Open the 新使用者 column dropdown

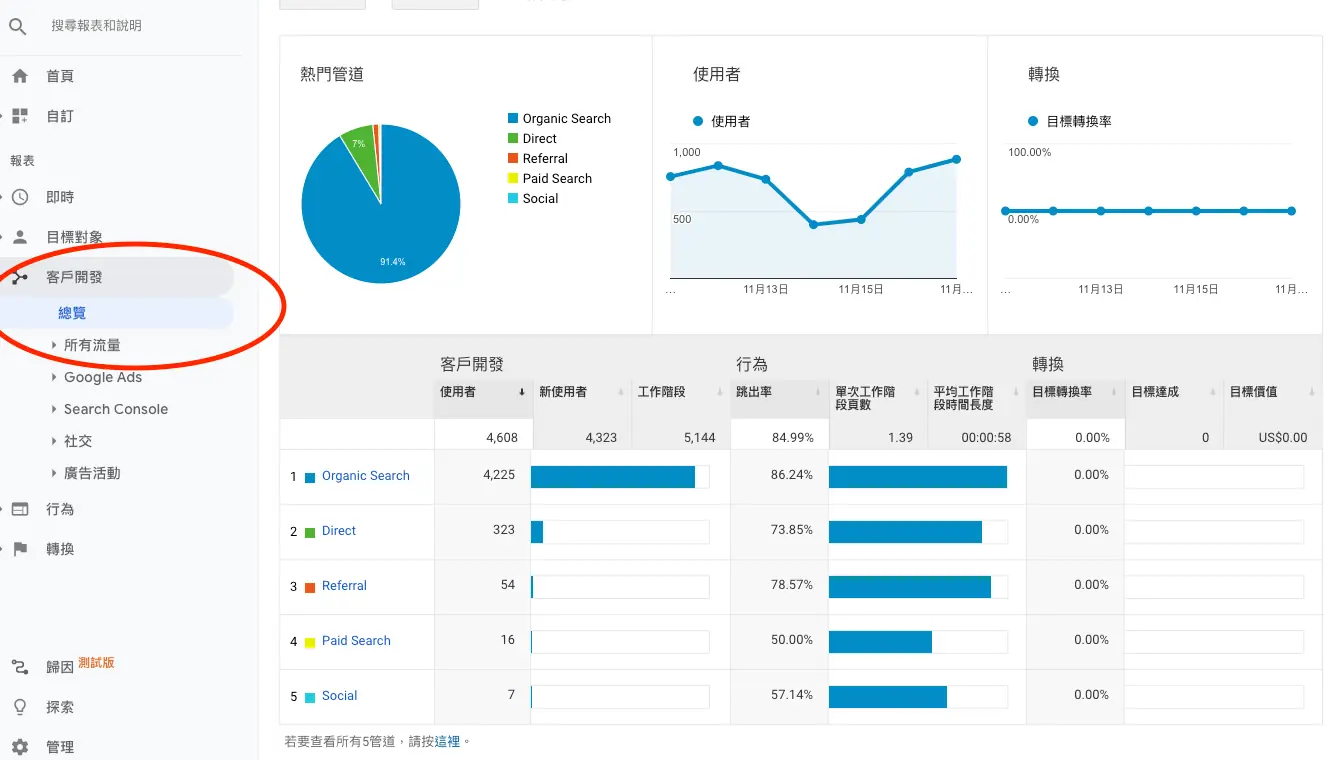(621, 392)
